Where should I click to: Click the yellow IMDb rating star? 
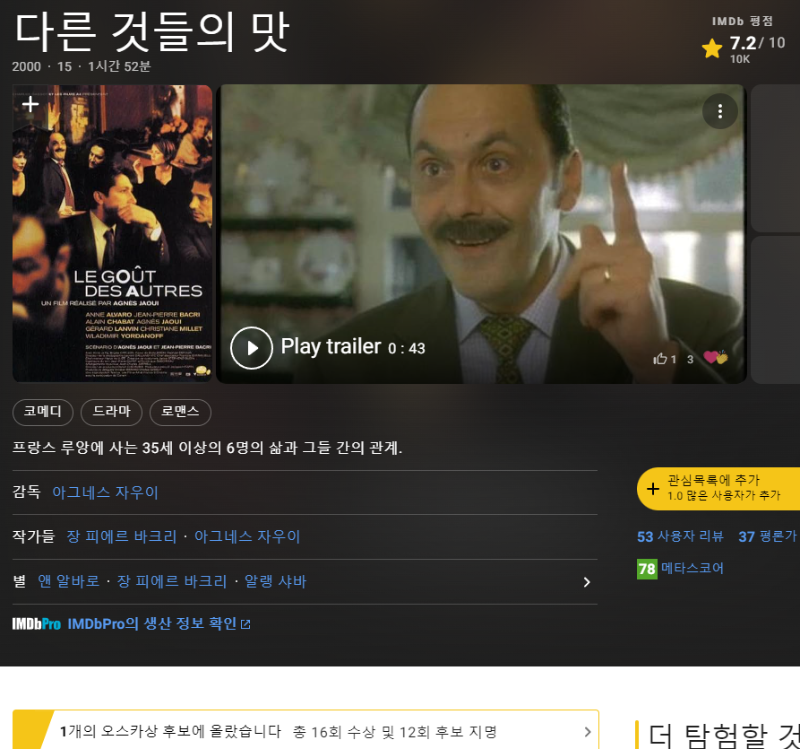click(x=712, y=49)
